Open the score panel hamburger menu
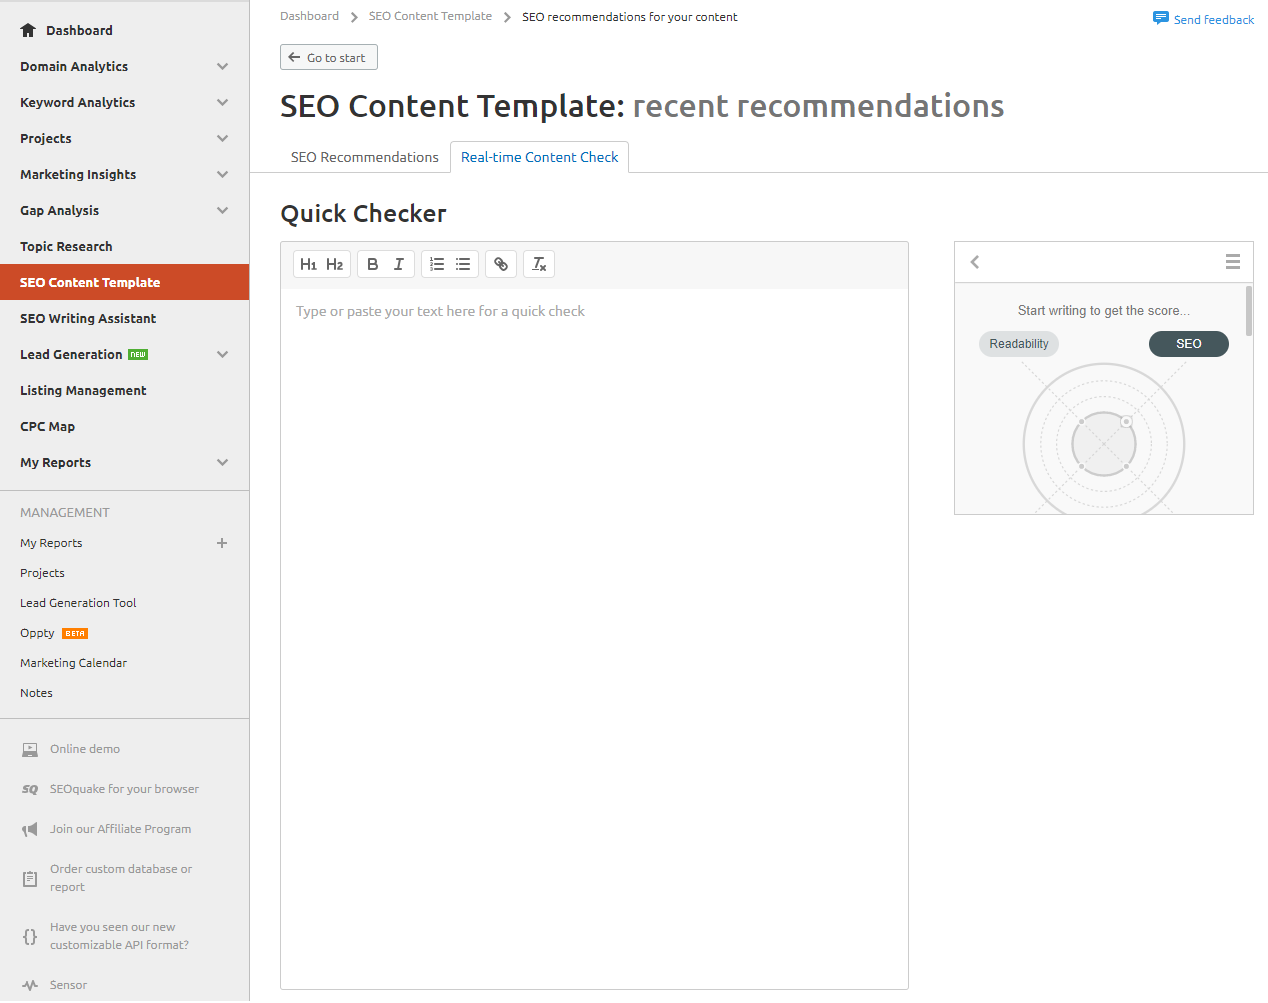Viewport: 1268px width, 1003px height. coord(1233,261)
